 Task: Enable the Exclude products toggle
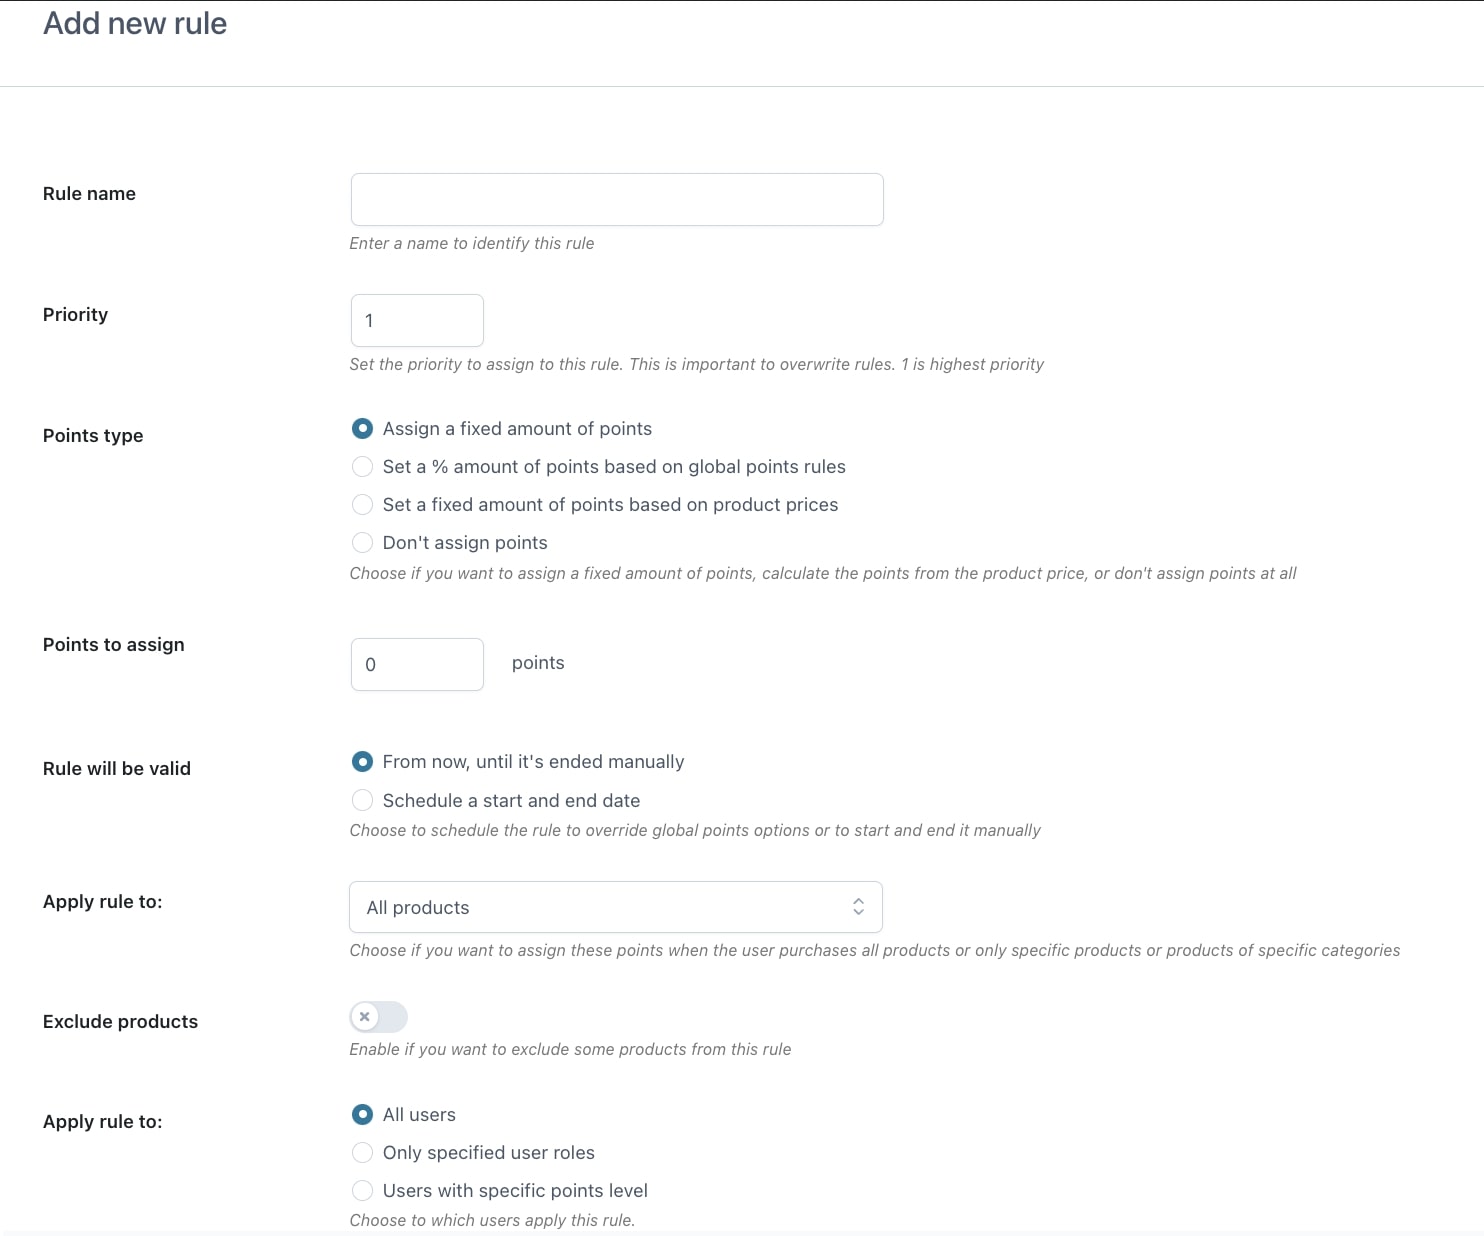pos(379,1017)
